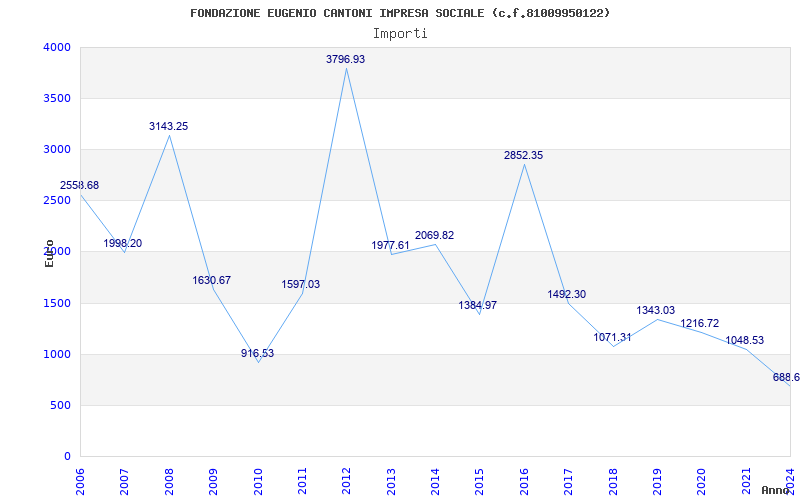This screenshot has width=800, height=500.
Task: Click the 3796.93 peak data label
Action: [345, 60]
